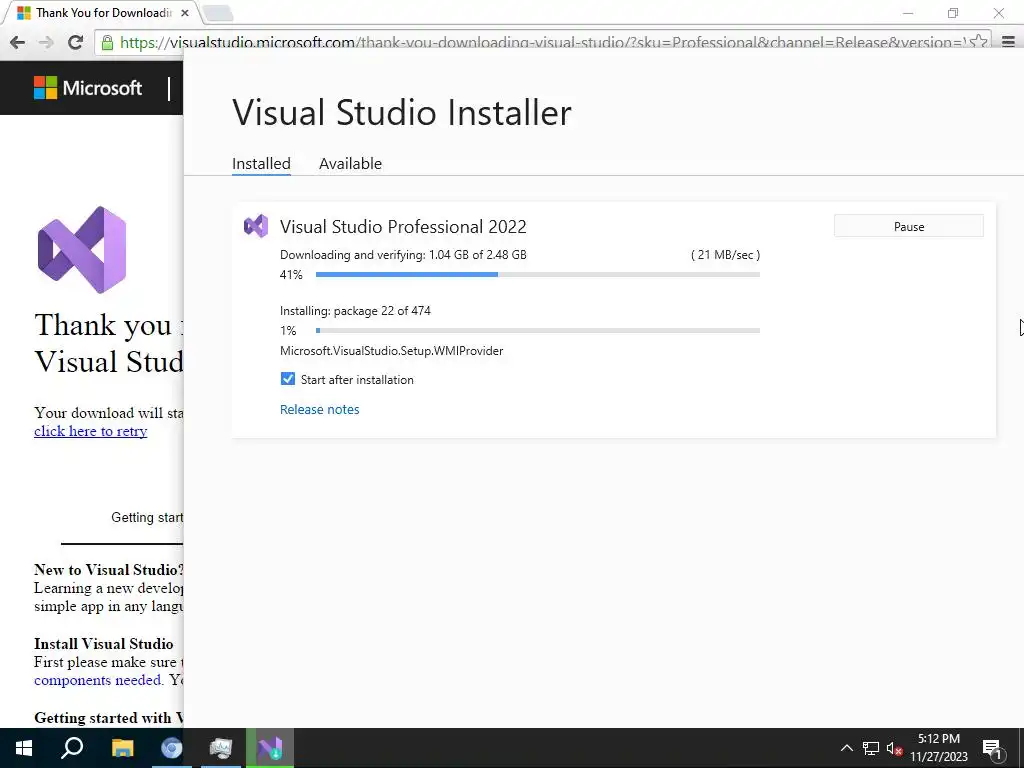This screenshot has height=768, width=1024.
Task: Click the installing package progress bar
Action: pyautogui.click(x=537, y=330)
